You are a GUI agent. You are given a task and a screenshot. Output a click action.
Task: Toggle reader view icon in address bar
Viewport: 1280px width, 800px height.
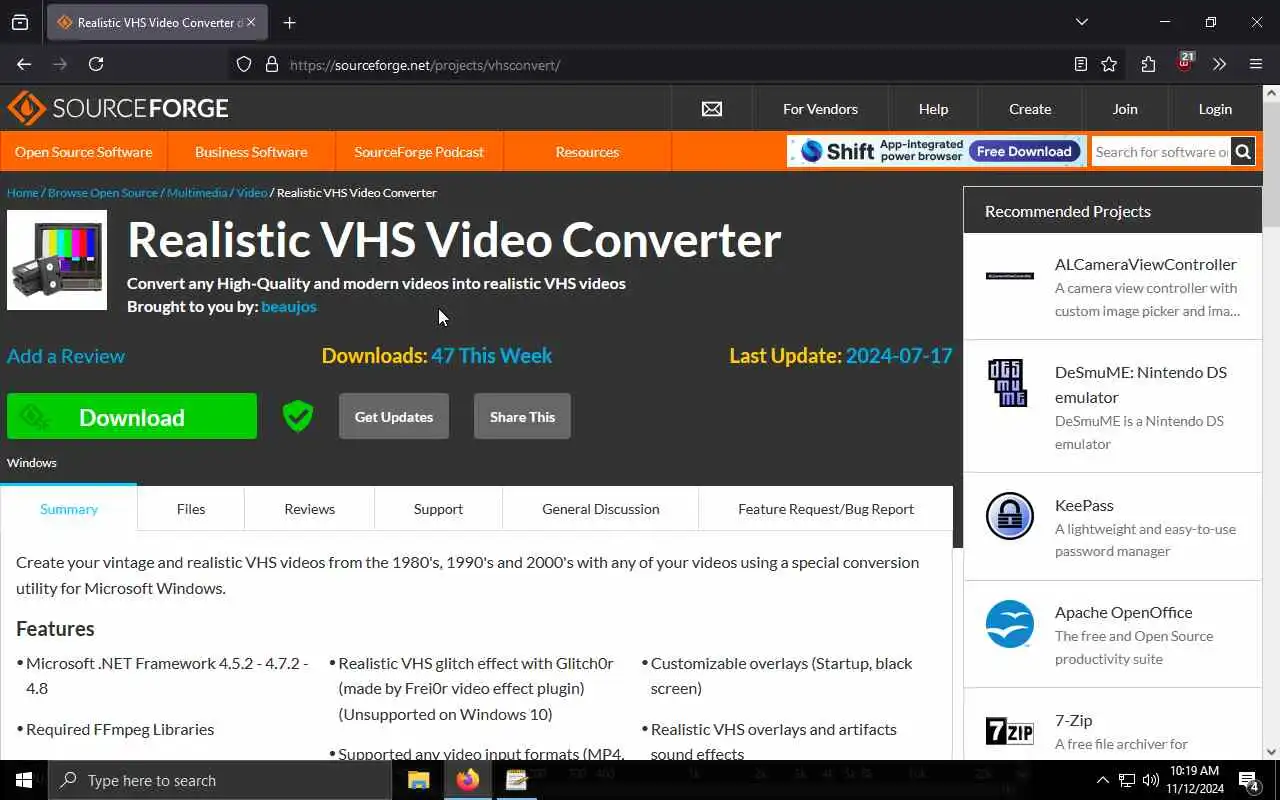(1080, 64)
